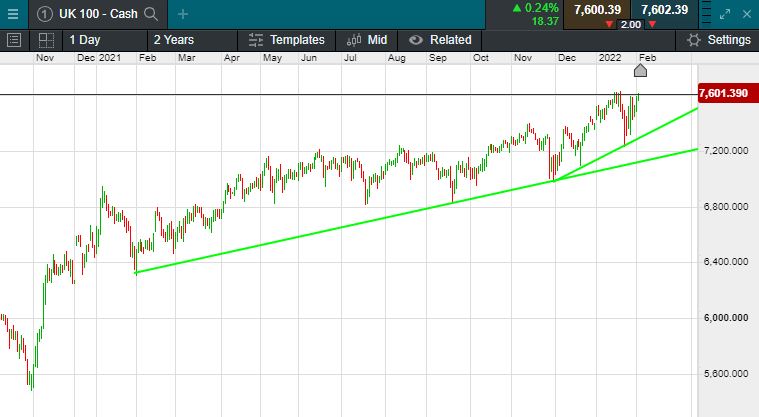Open the list panel icon on the toolbar
Image resolution: width=759 pixels, height=417 pixels.
(14, 40)
